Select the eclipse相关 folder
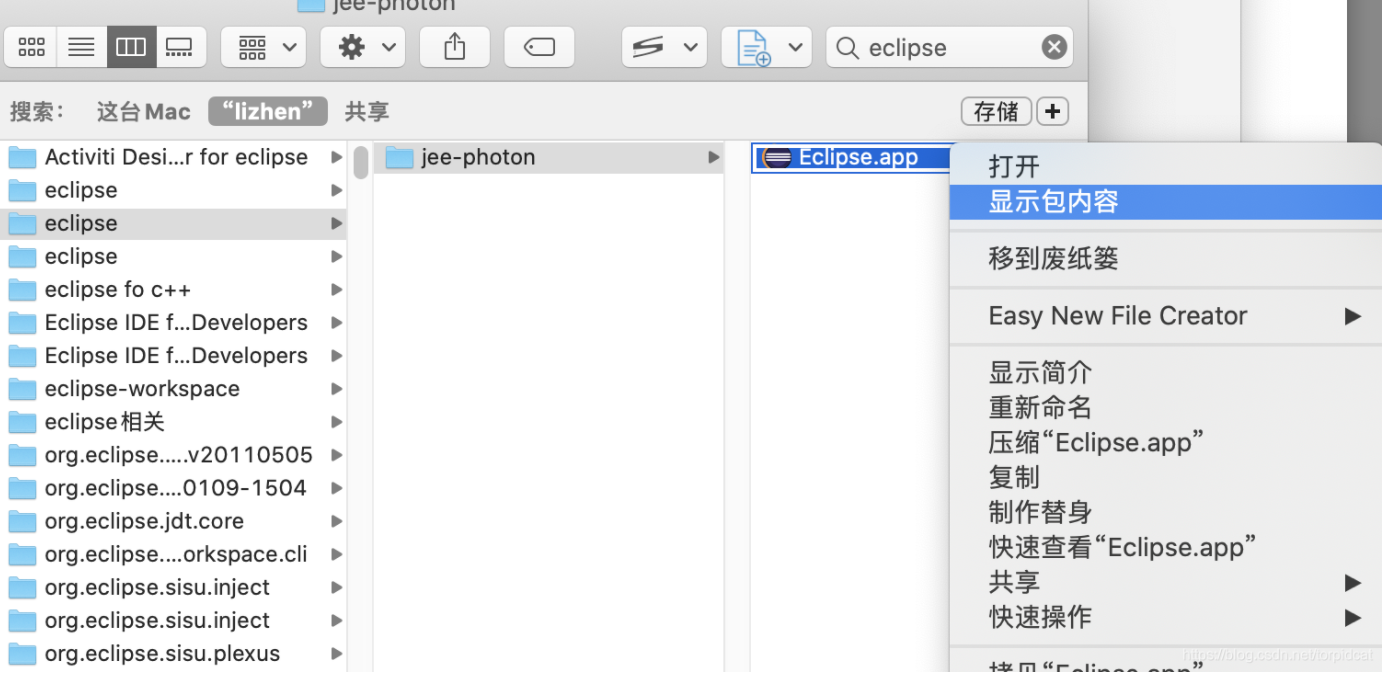Image resolution: width=1386 pixels, height=676 pixels. [x=174, y=421]
